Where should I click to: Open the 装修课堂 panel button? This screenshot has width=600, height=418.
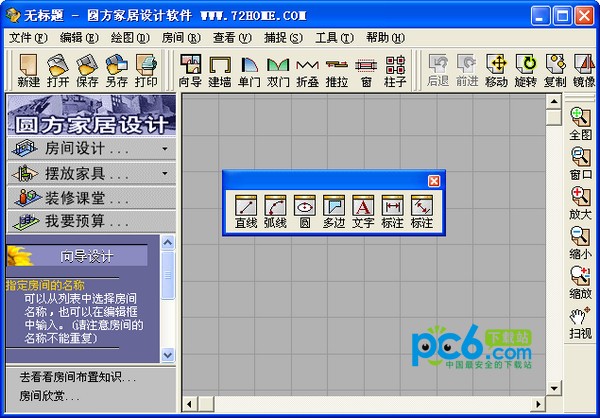point(91,198)
